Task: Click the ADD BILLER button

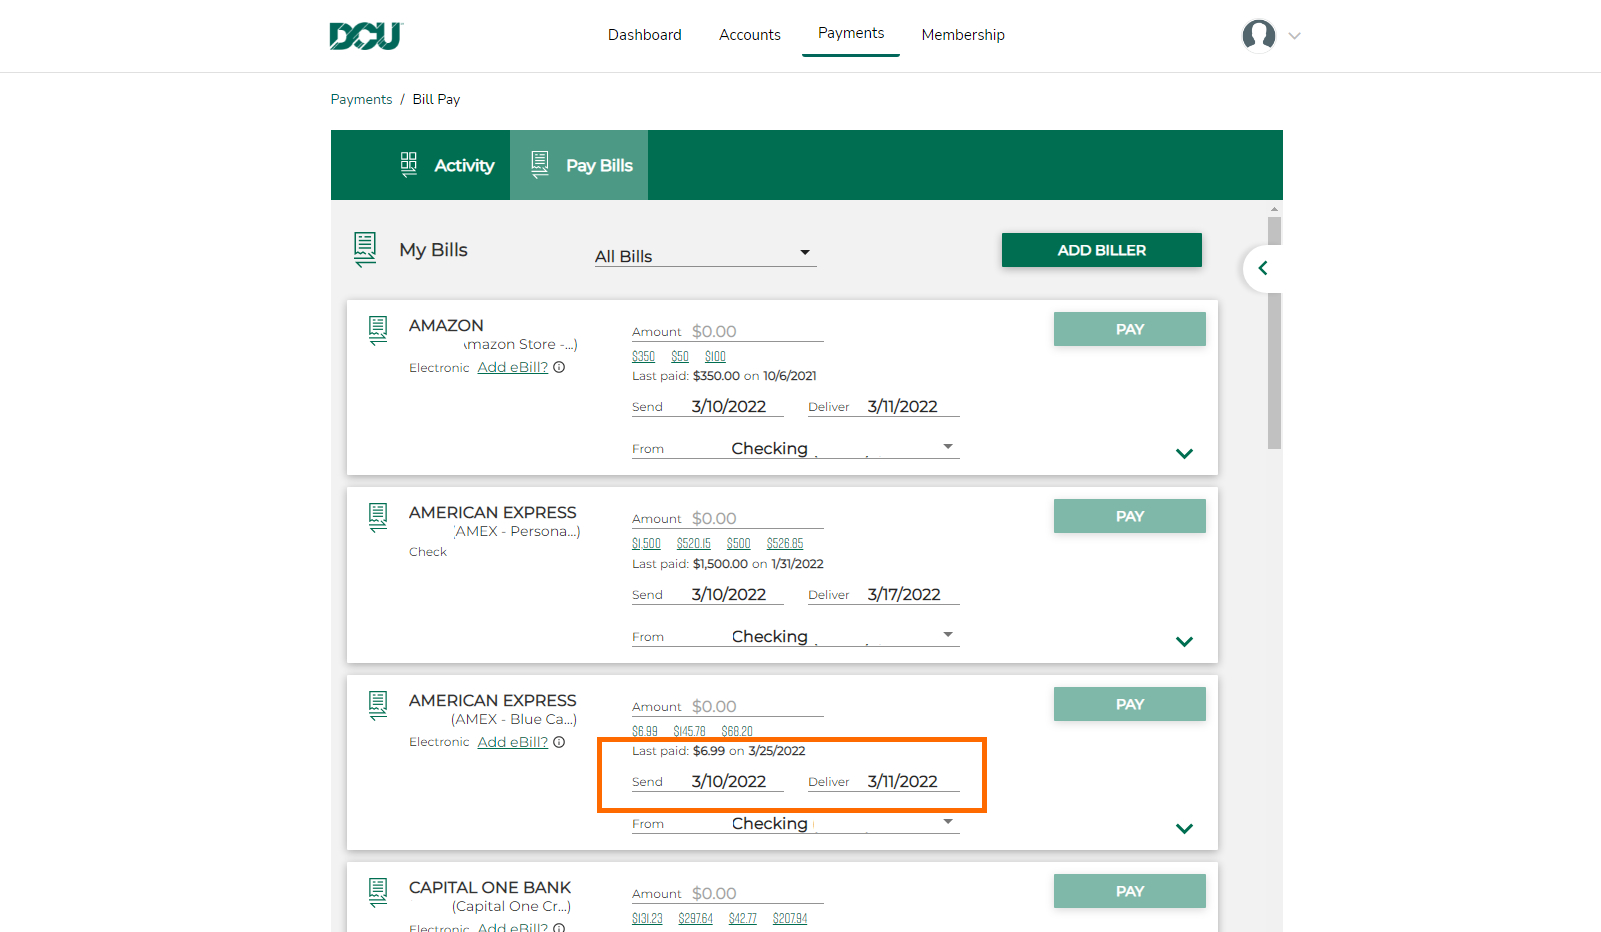Action: (x=1101, y=250)
